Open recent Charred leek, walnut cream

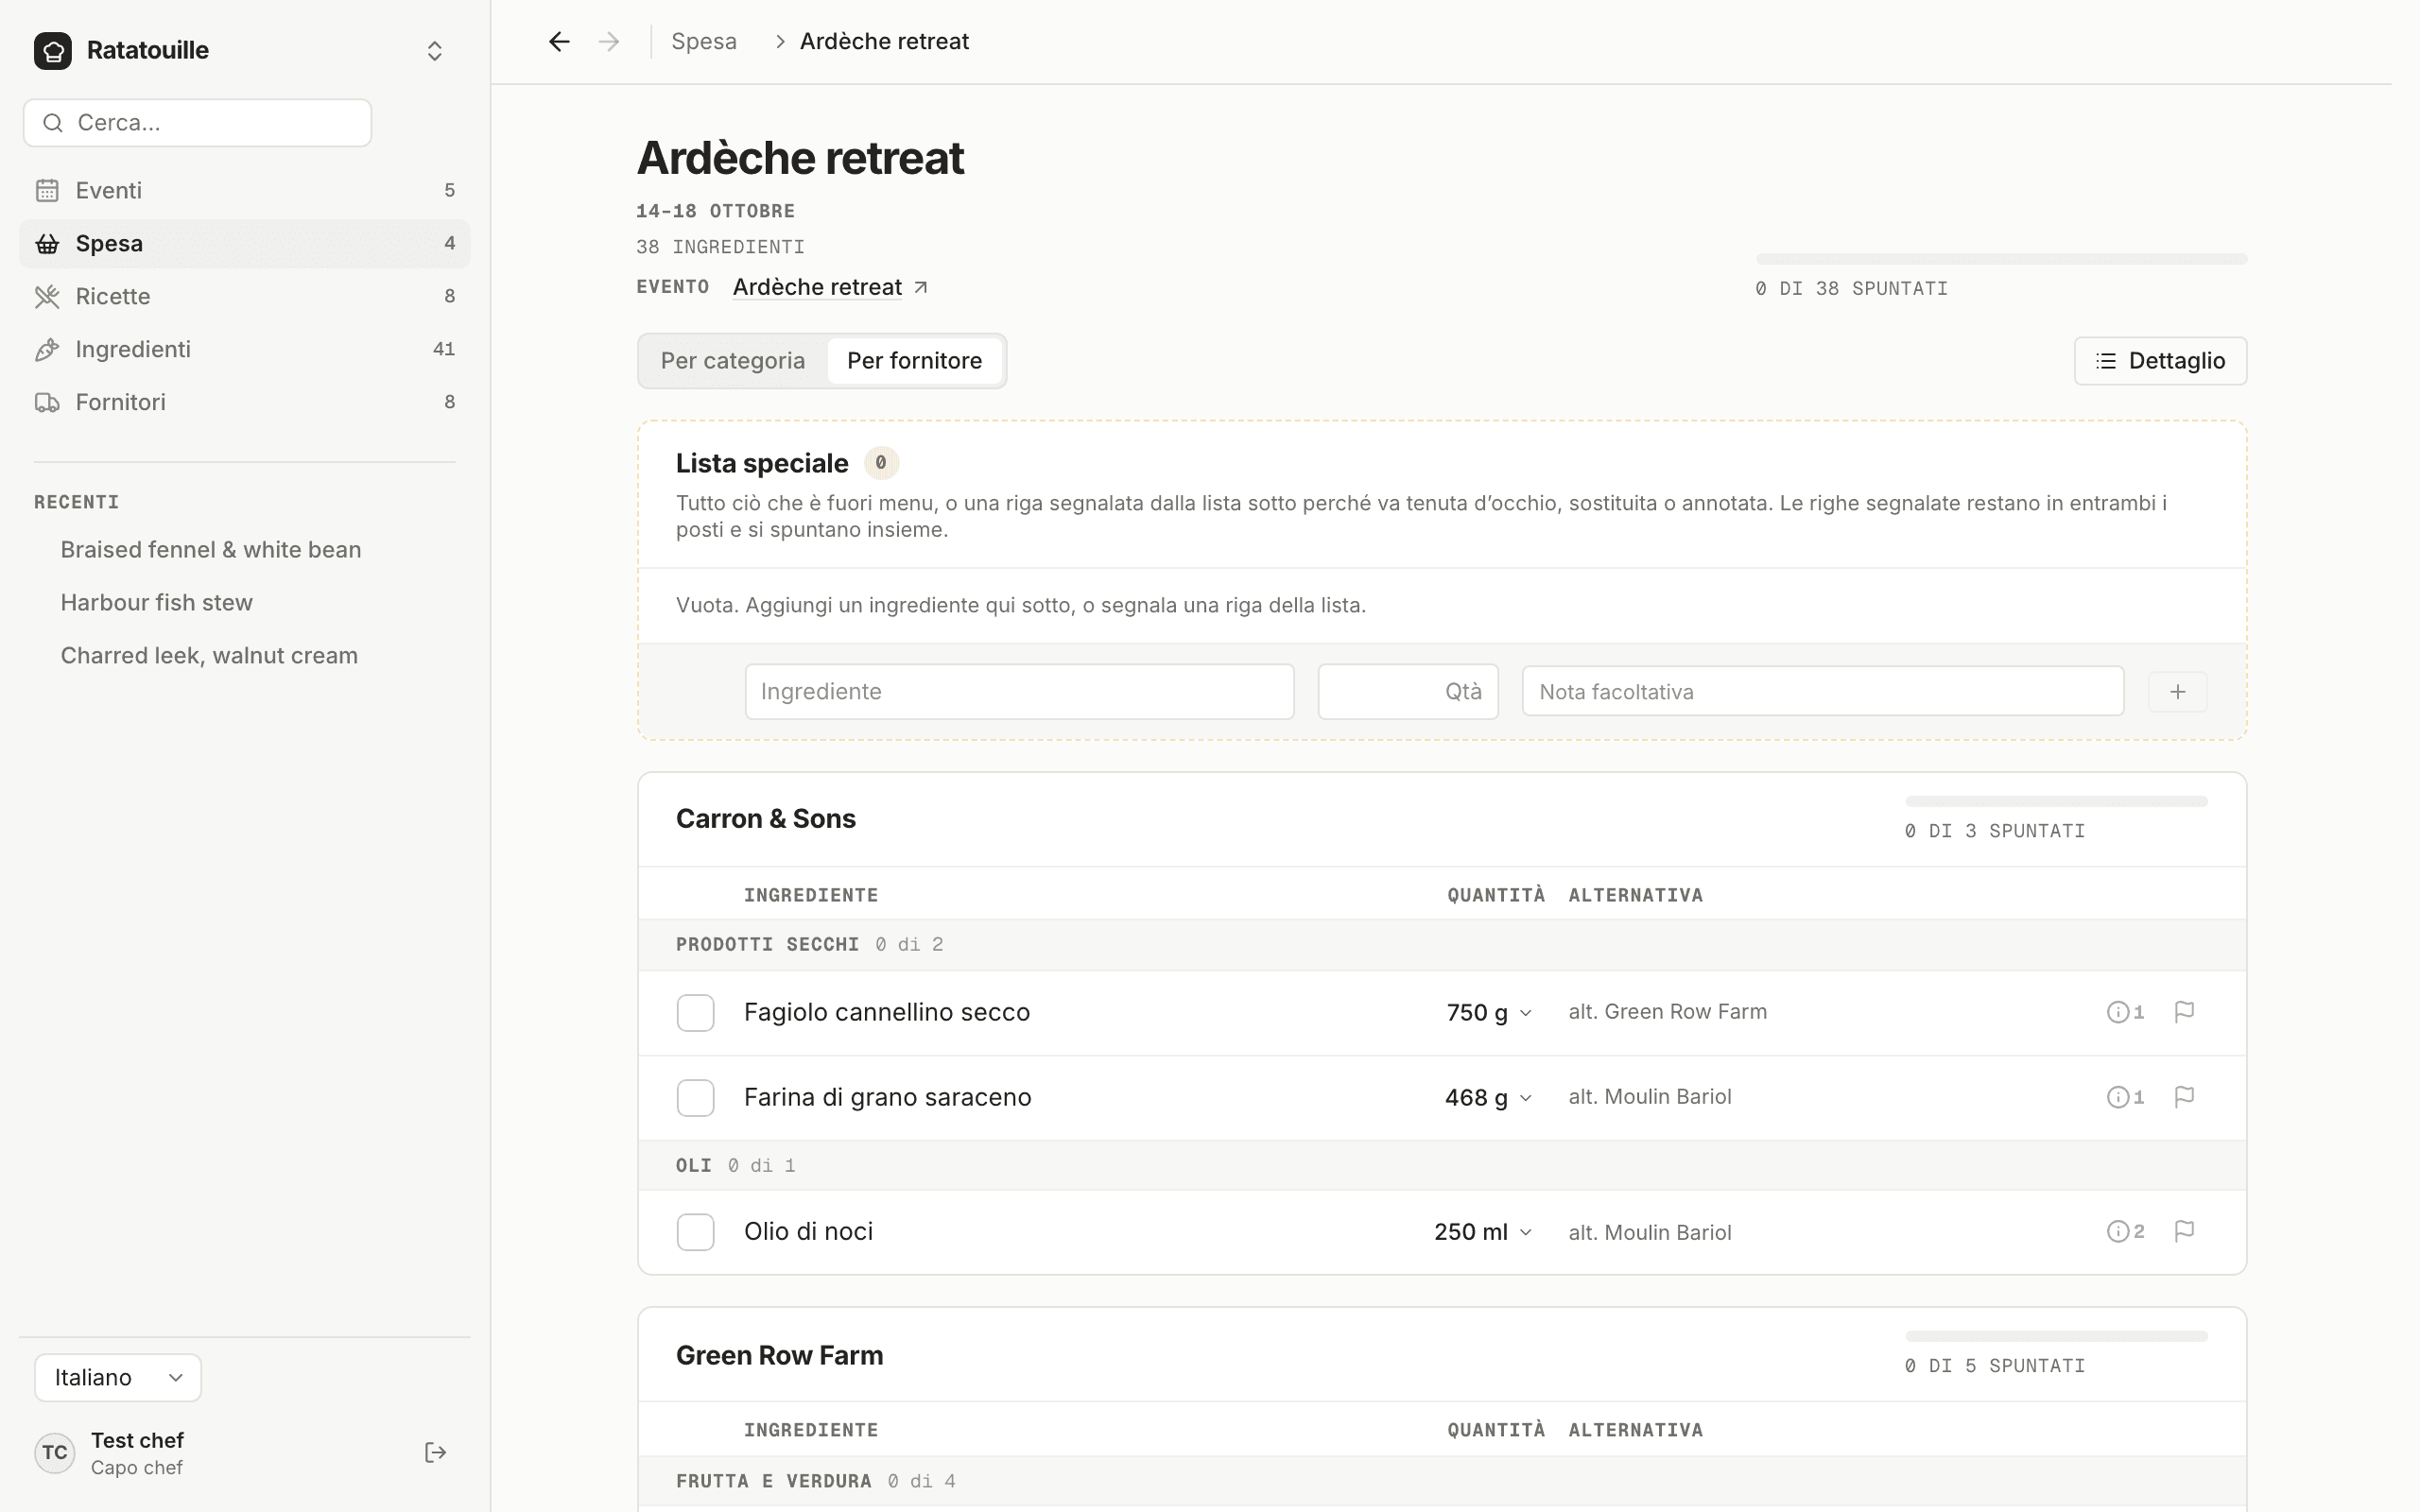[209, 655]
